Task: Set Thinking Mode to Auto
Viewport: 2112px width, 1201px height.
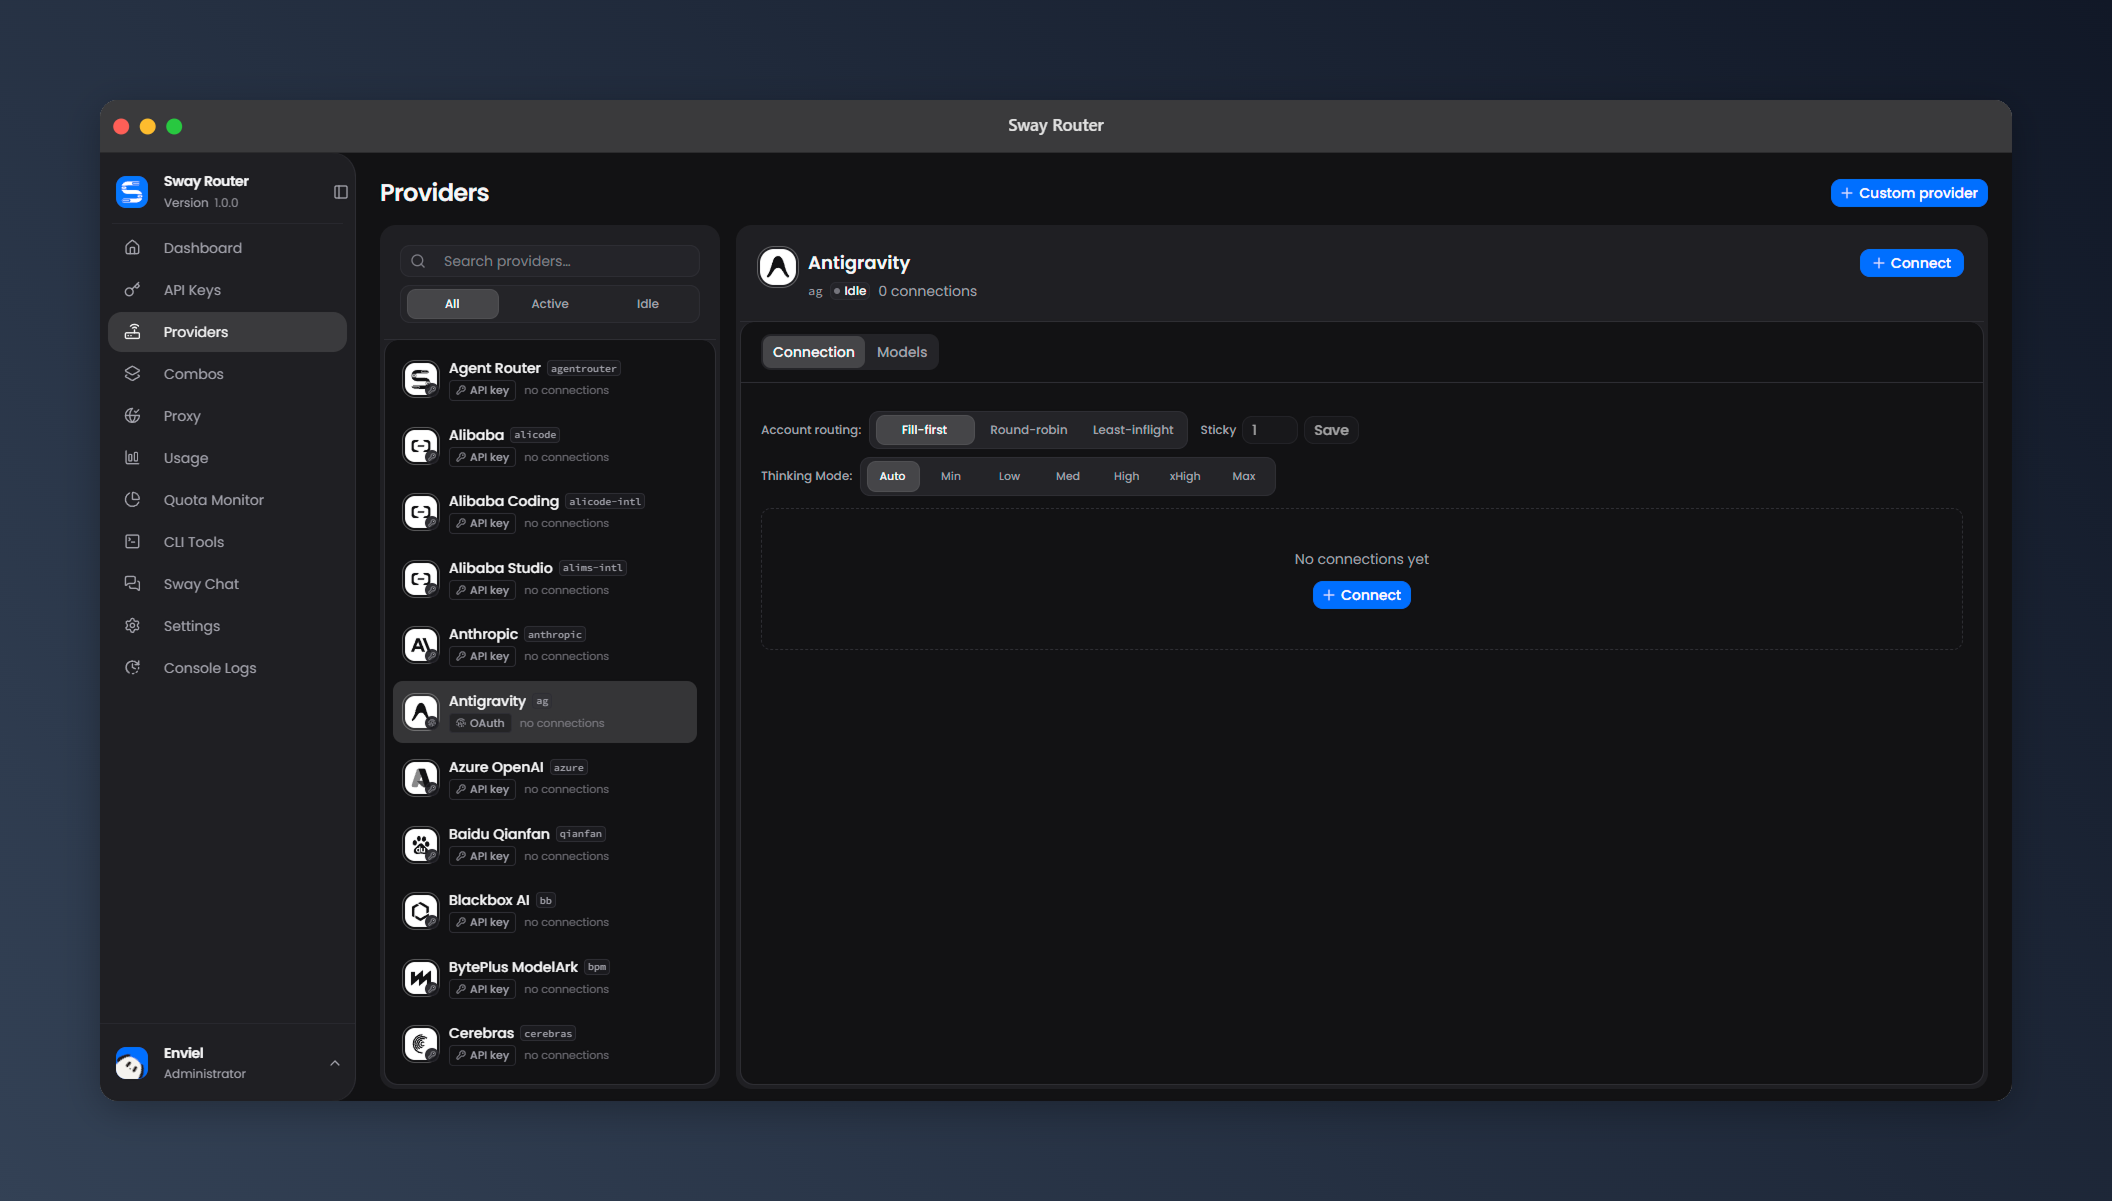Action: [x=892, y=476]
